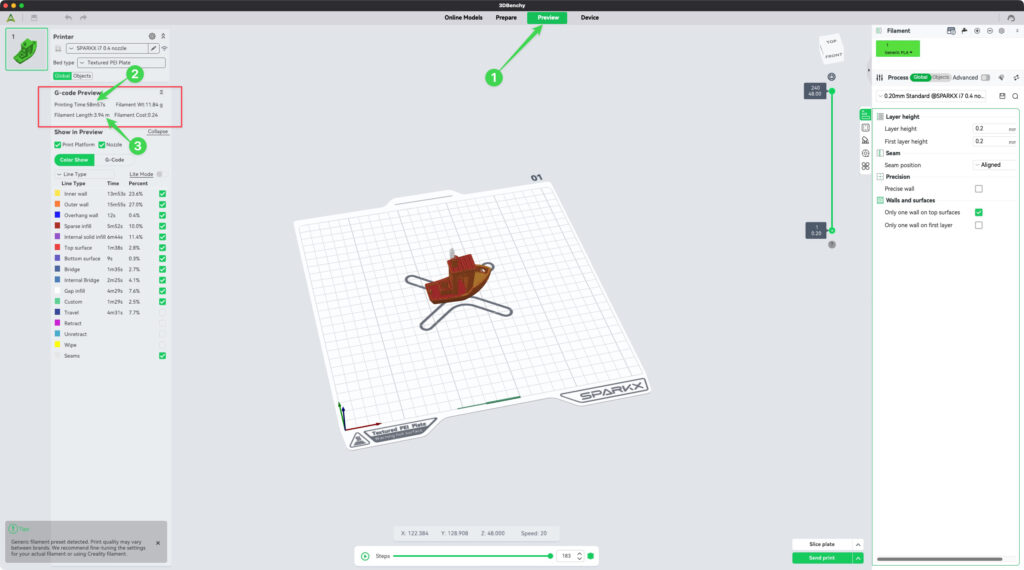Click the printer settings gear icon
Screen dimensions: 1024x570
coord(152,36)
